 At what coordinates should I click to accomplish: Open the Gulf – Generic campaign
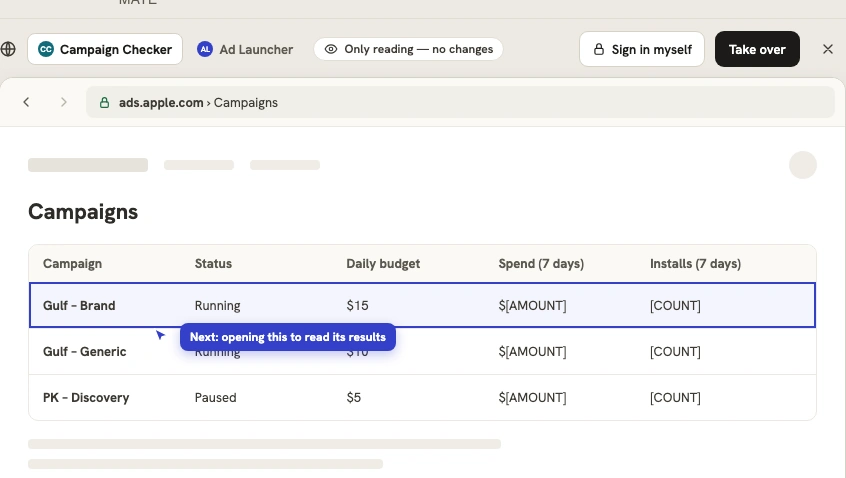tap(422, 351)
